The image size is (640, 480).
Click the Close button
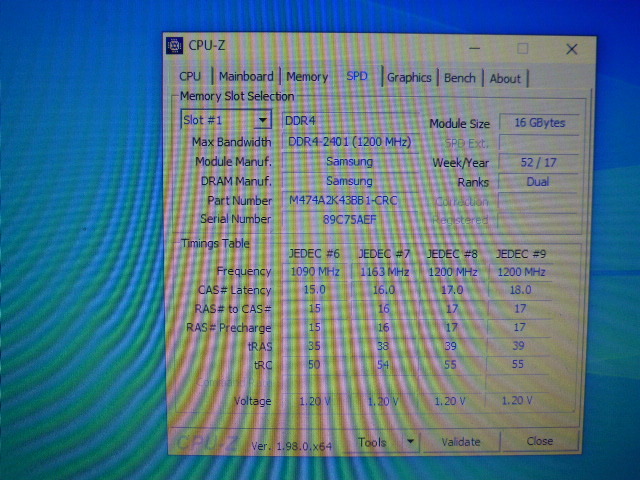click(x=539, y=441)
